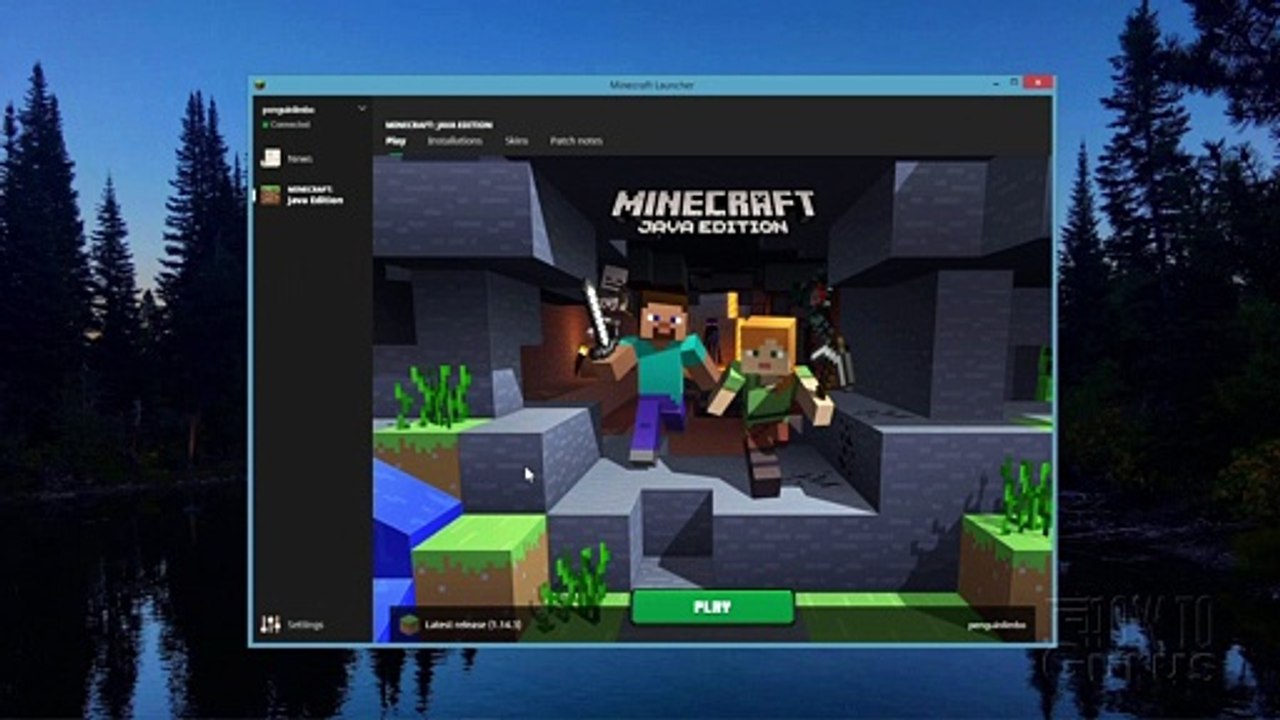Click the green PLAY button
Image resolution: width=1280 pixels, height=720 pixels.
[713, 606]
